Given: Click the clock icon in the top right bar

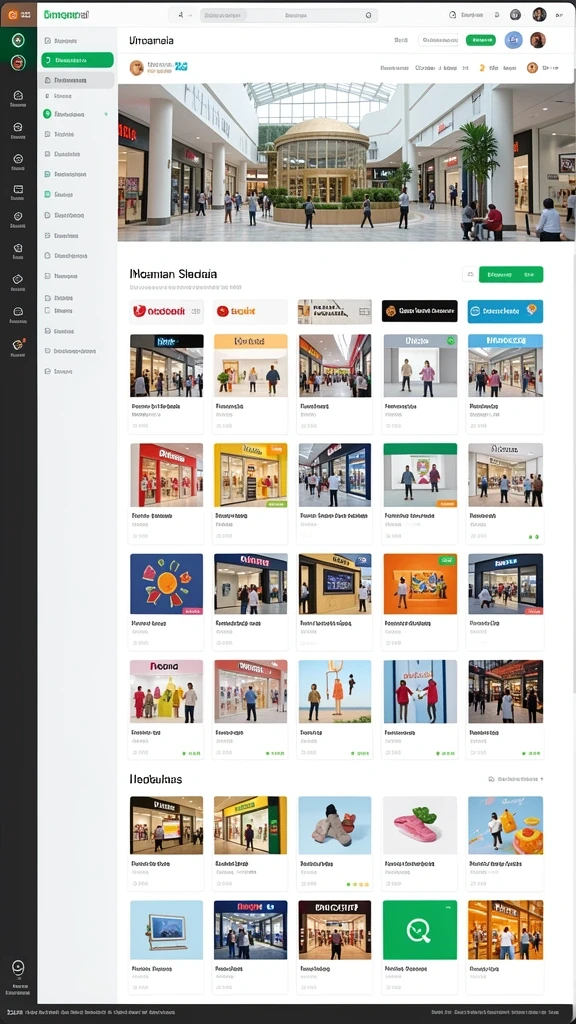Looking at the screenshot, I should tap(453, 14).
